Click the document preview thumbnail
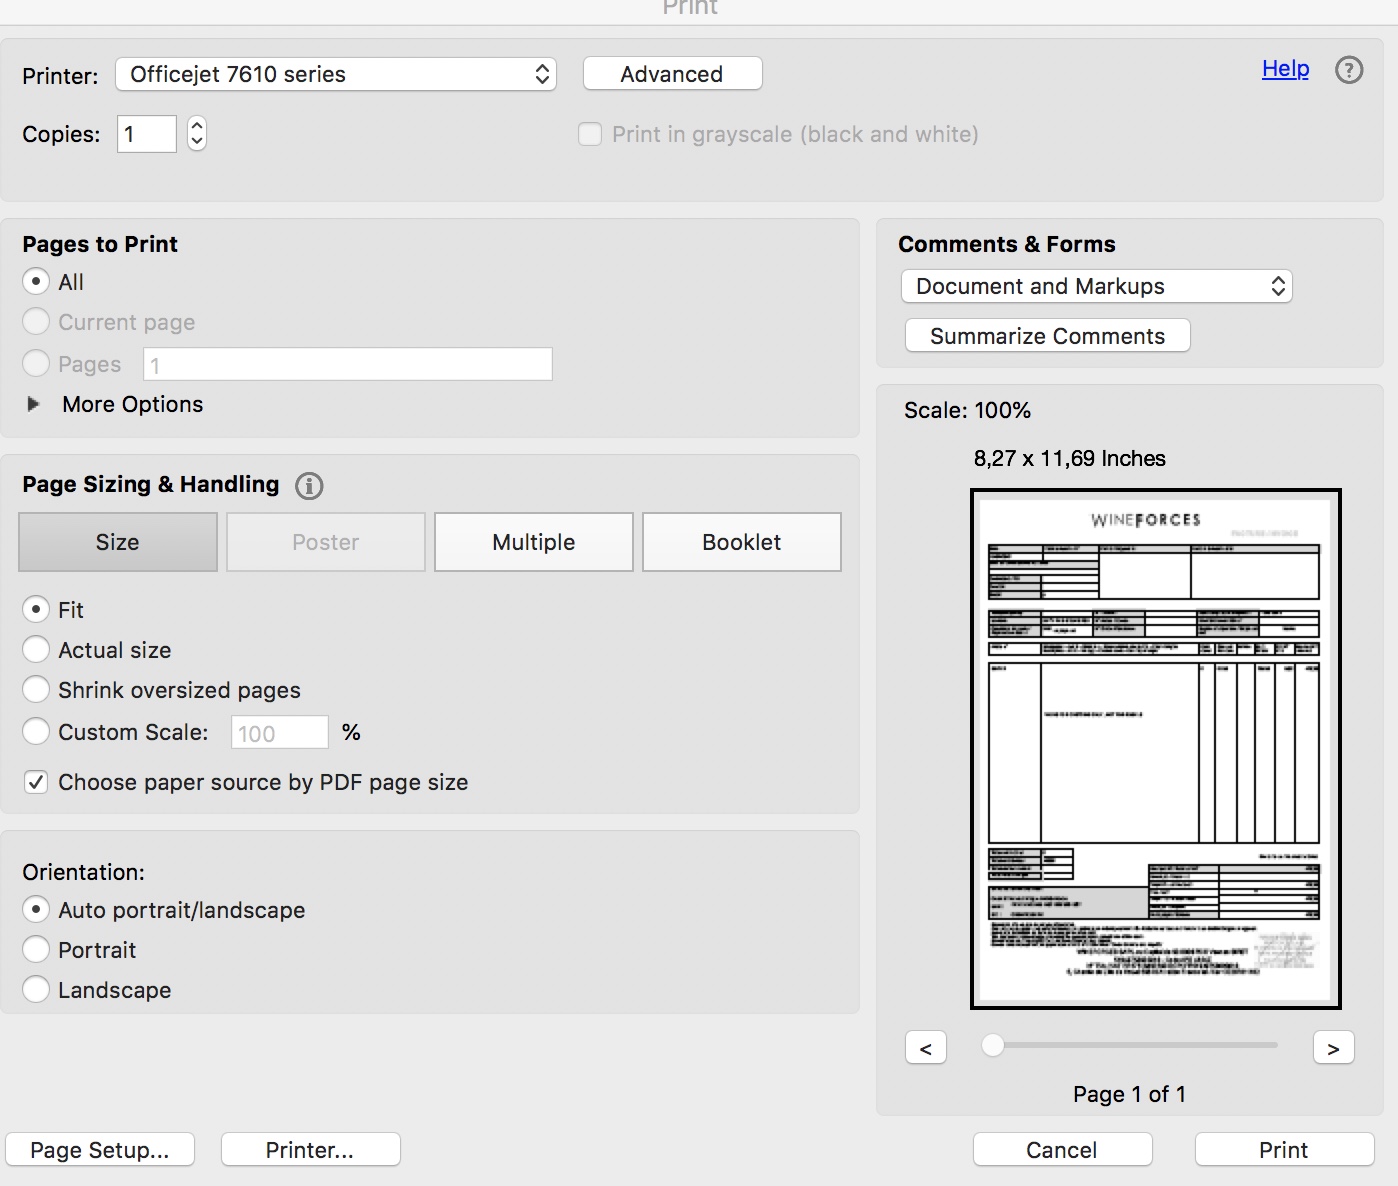 pos(1155,750)
